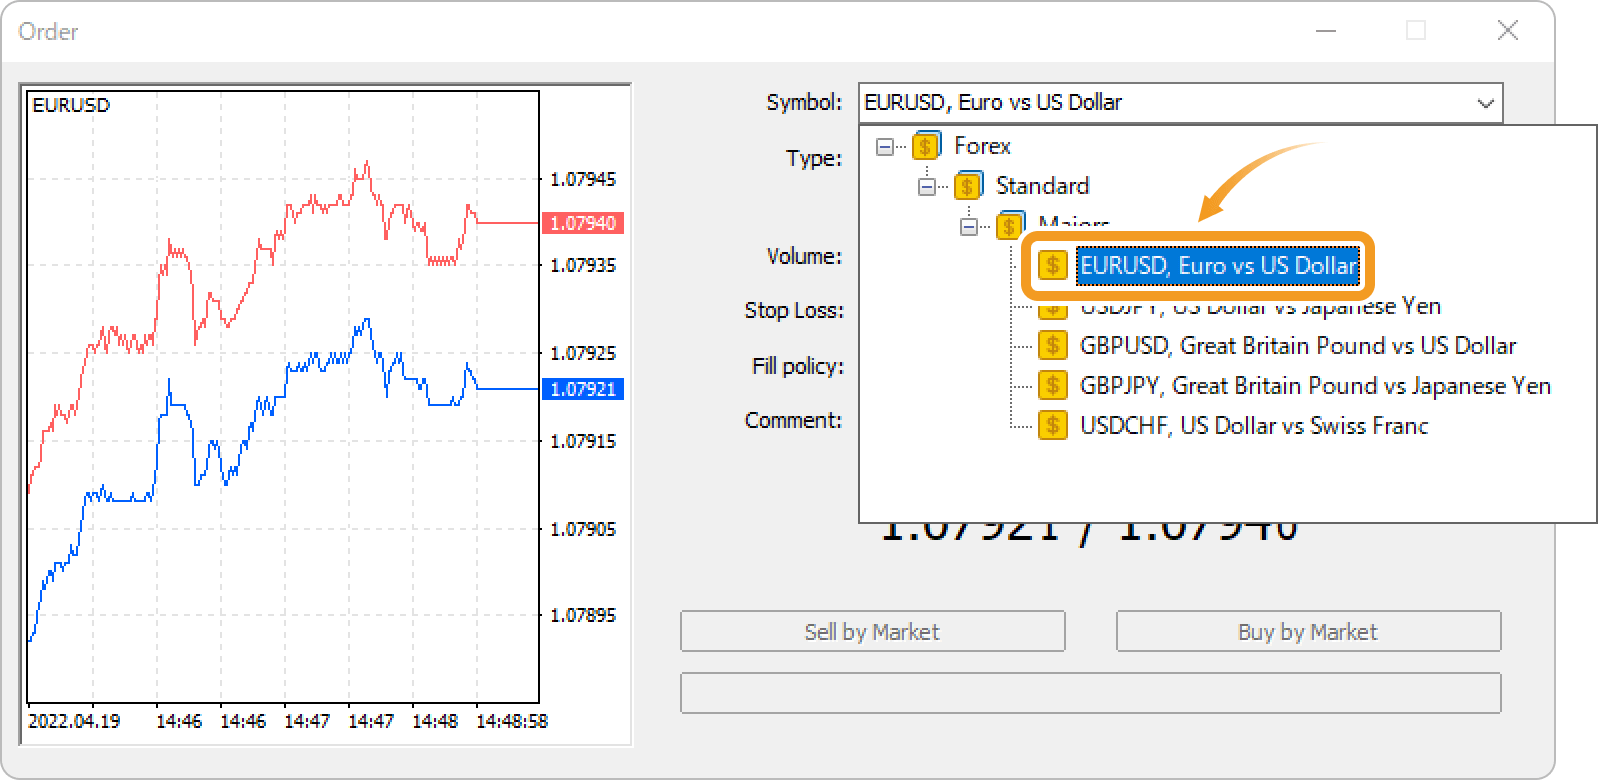Click the Sell by Market button
This screenshot has height=780, width=1598.
872,632
